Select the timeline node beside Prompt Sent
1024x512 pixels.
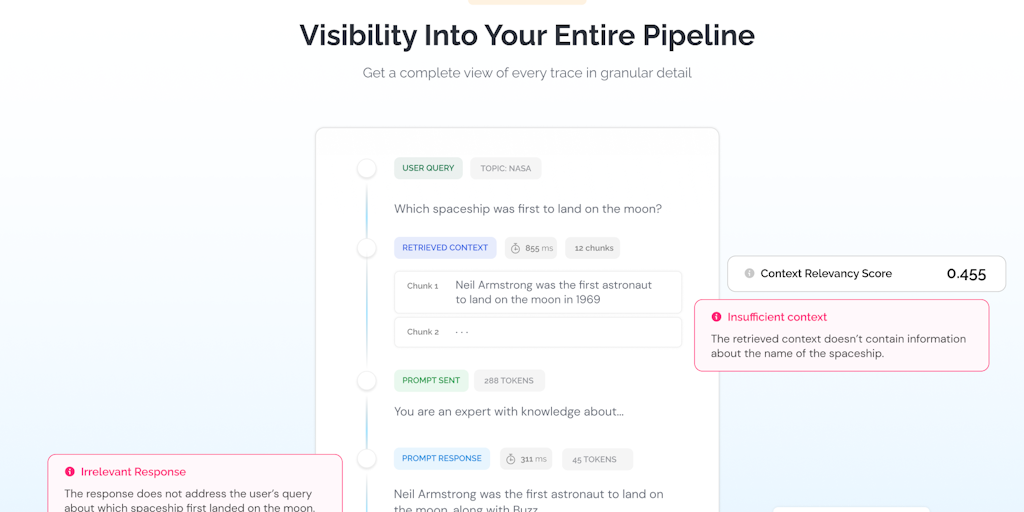(x=367, y=381)
